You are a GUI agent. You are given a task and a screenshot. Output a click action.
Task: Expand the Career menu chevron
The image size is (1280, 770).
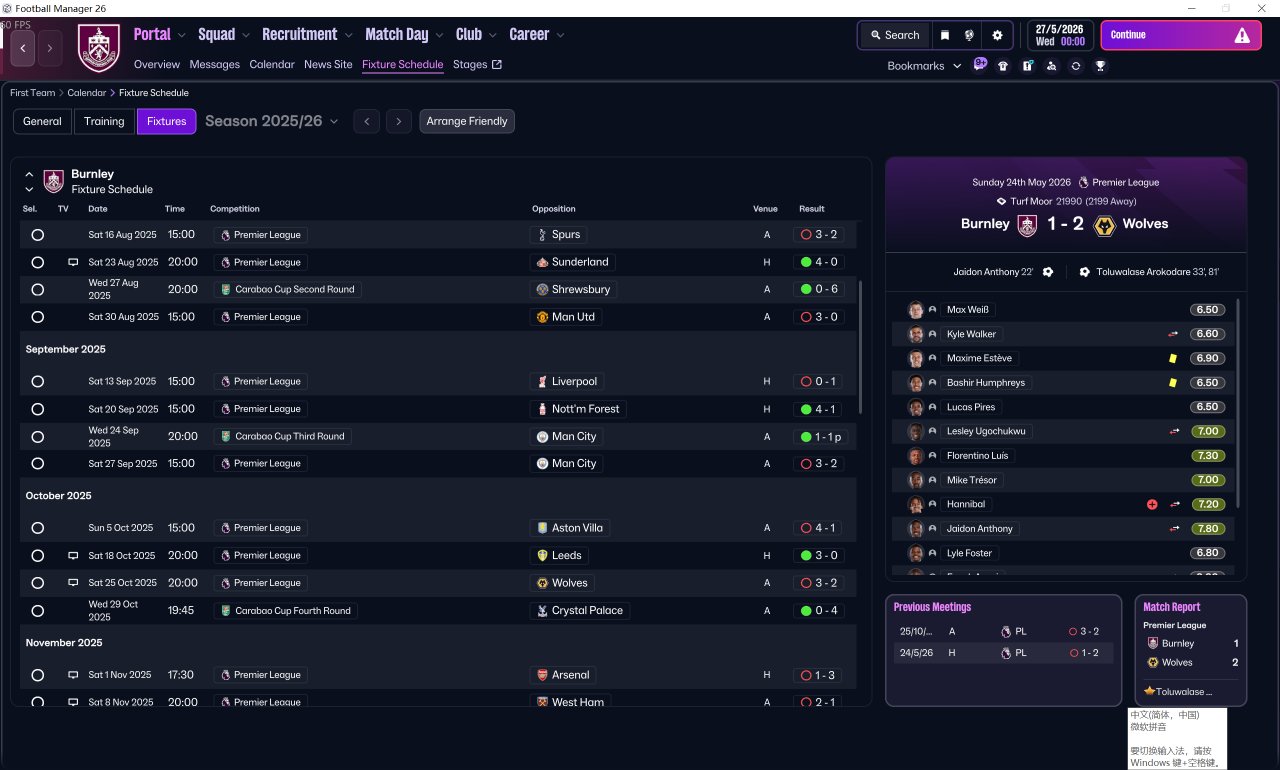[560, 36]
